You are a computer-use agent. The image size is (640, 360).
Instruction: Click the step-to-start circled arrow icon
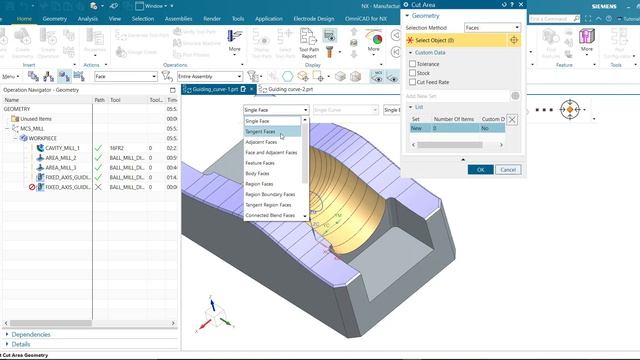click(x=396, y=52)
